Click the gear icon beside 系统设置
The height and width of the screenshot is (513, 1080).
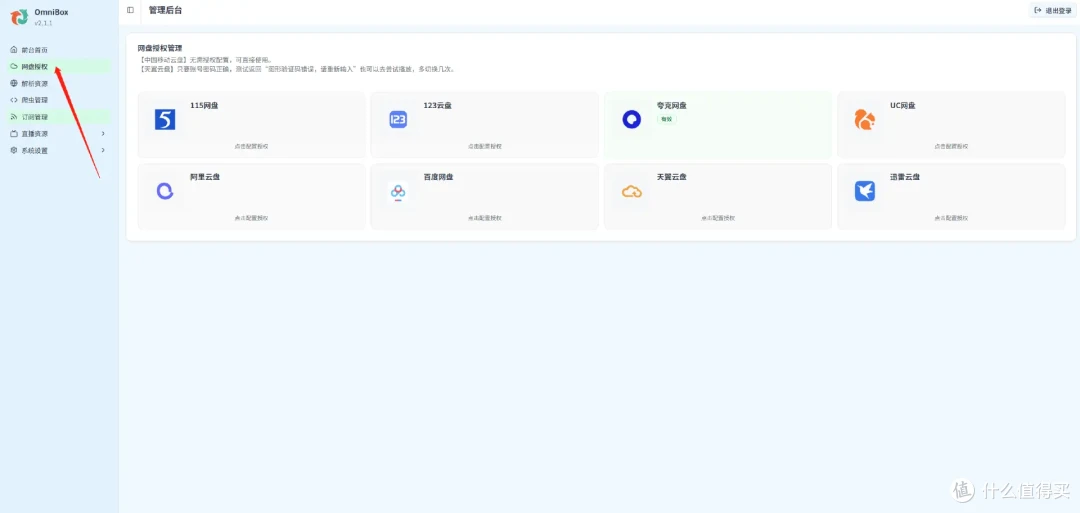coord(14,150)
